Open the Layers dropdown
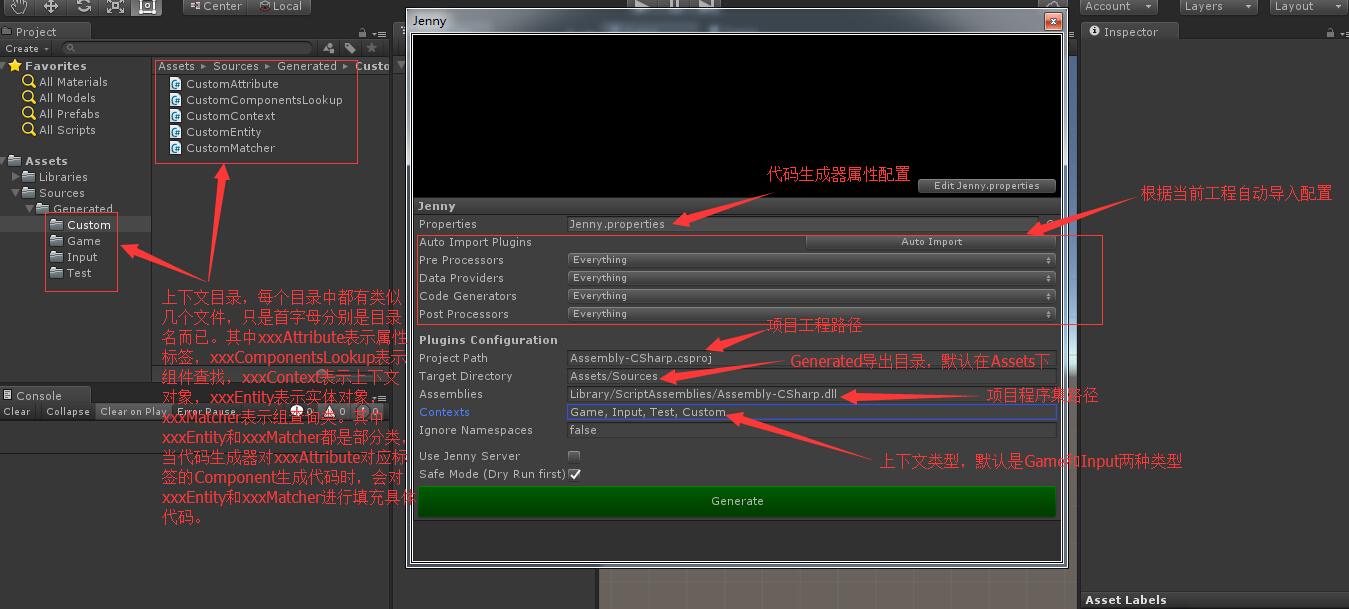This screenshot has height=609, width=1349. (1217, 6)
